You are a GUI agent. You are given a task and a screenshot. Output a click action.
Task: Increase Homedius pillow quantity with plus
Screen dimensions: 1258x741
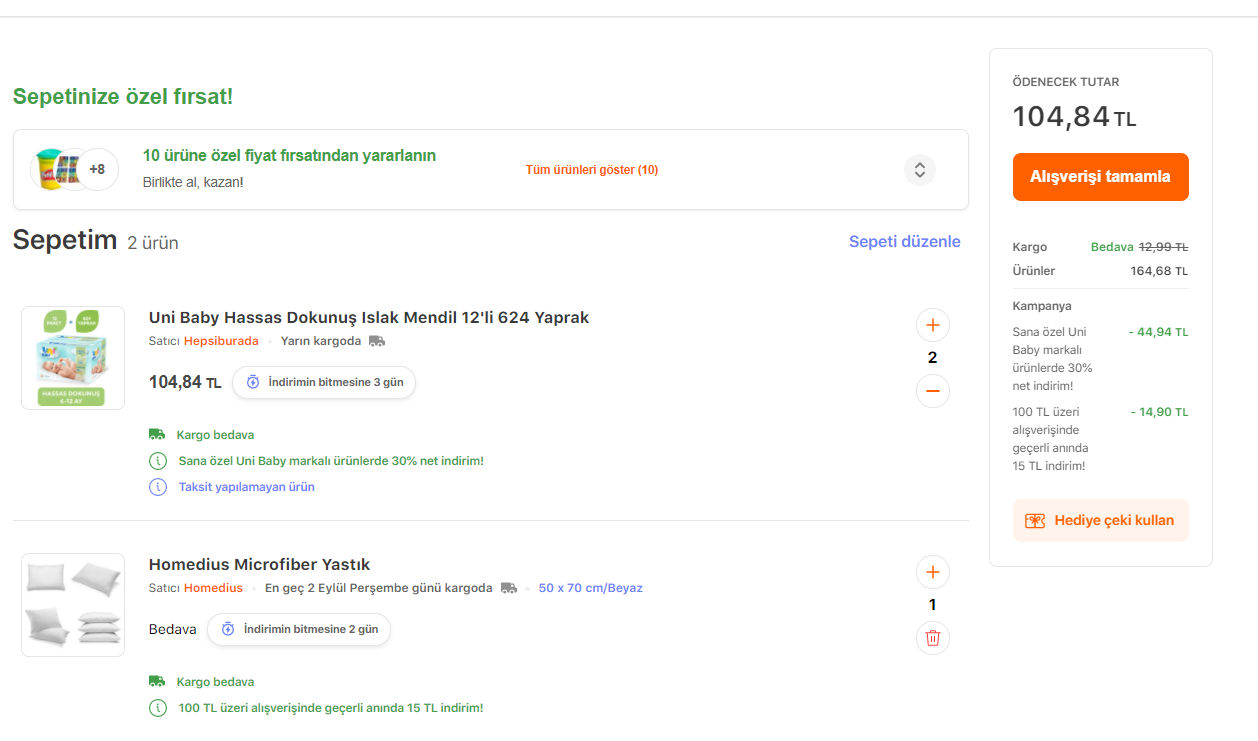click(x=933, y=572)
